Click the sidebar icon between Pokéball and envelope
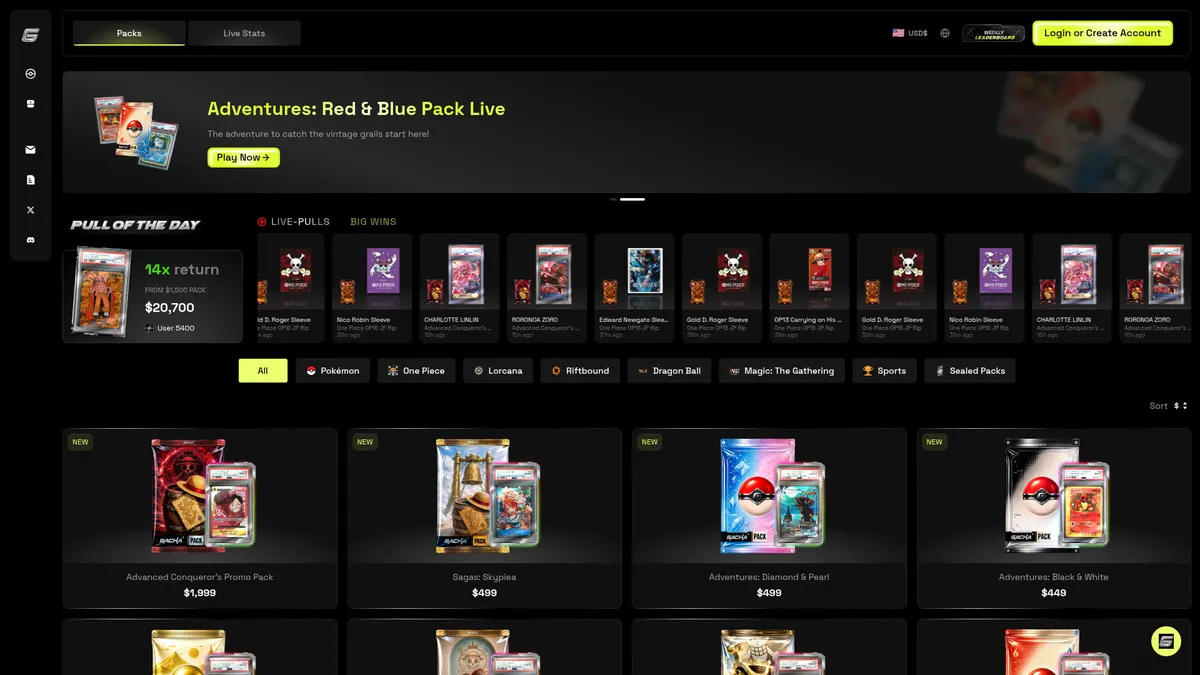The image size is (1200, 675). coord(30,104)
